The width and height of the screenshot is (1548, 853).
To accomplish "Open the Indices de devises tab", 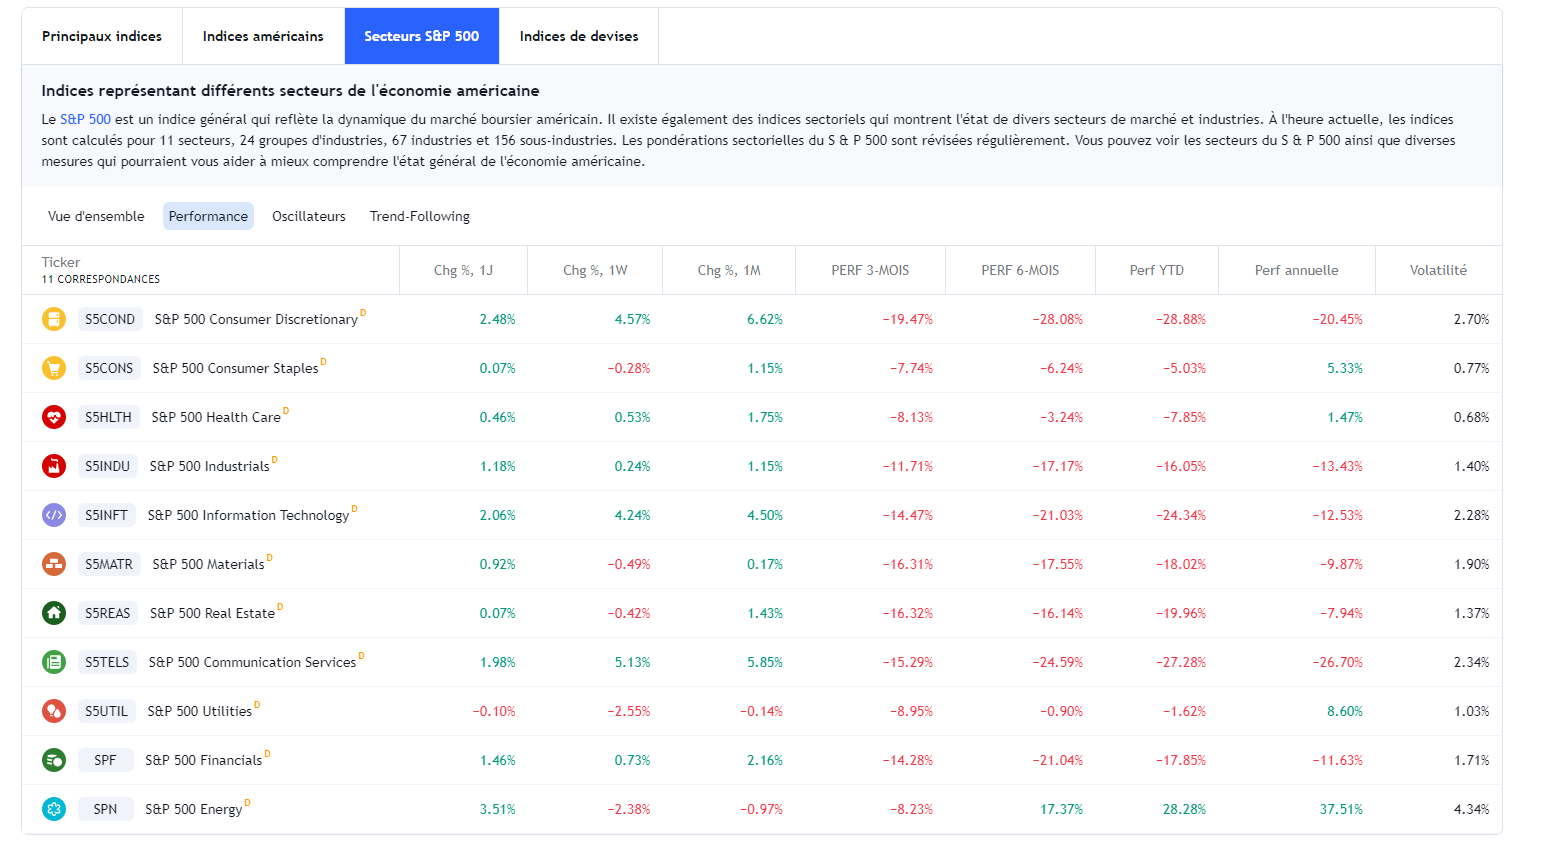I will [578, 36].
